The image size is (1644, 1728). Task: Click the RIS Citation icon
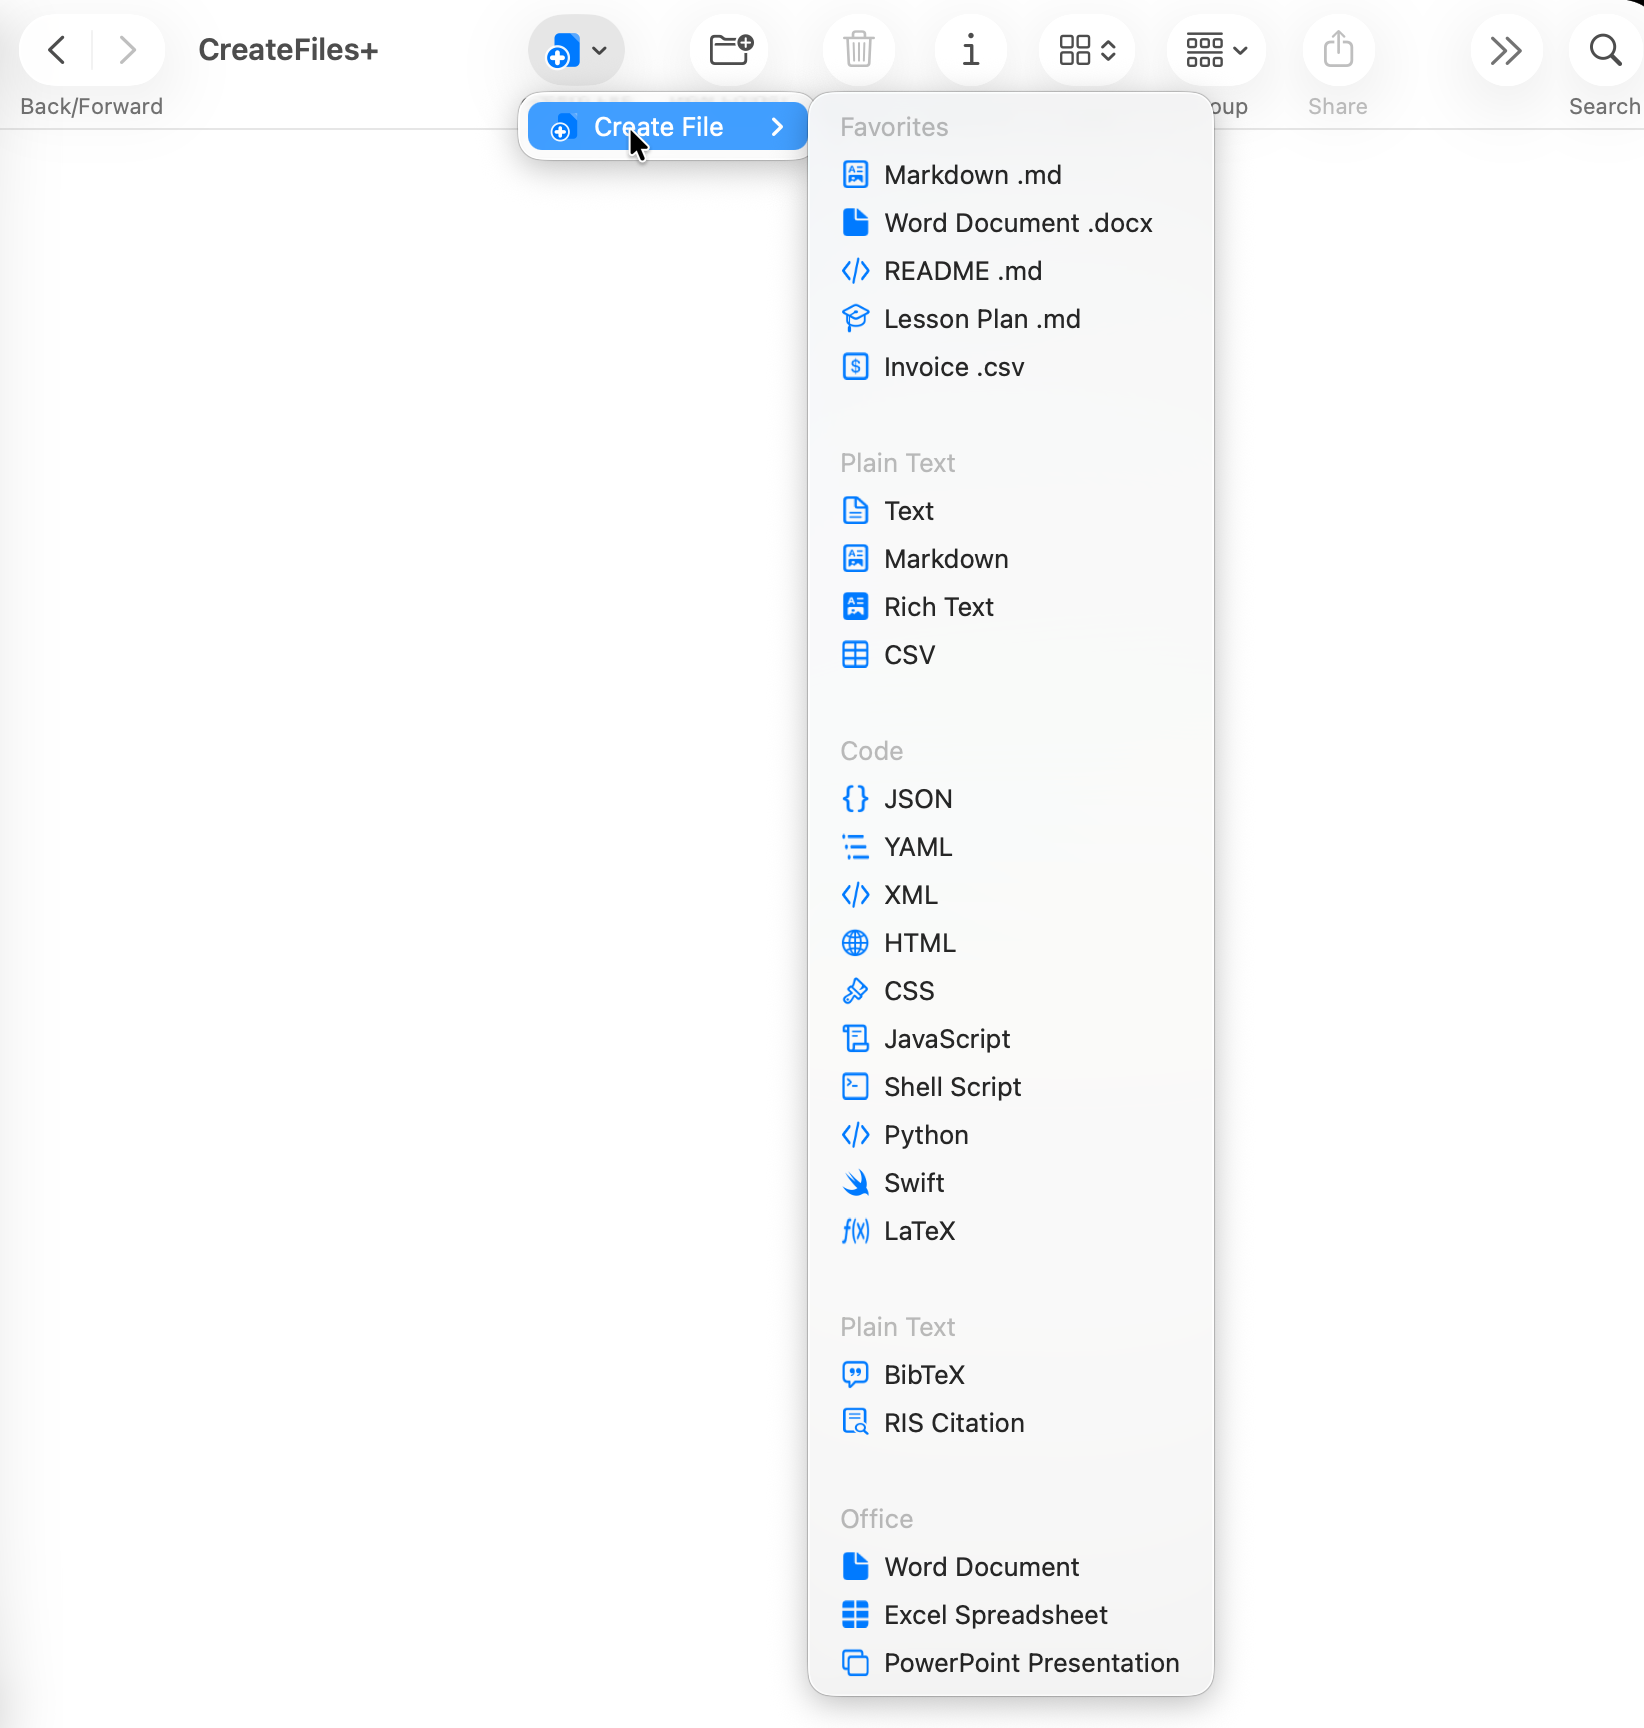(855, 1423)
